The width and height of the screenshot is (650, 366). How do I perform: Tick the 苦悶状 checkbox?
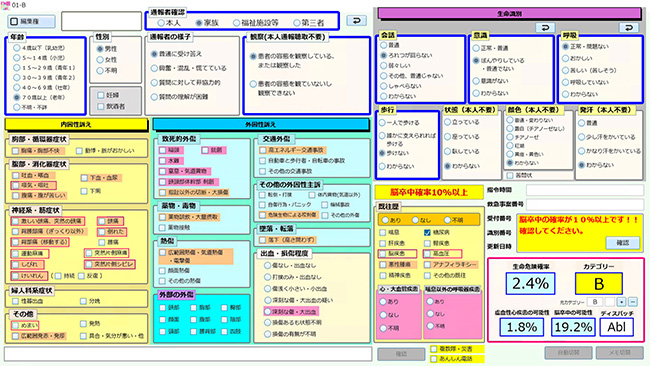(510, 176)
